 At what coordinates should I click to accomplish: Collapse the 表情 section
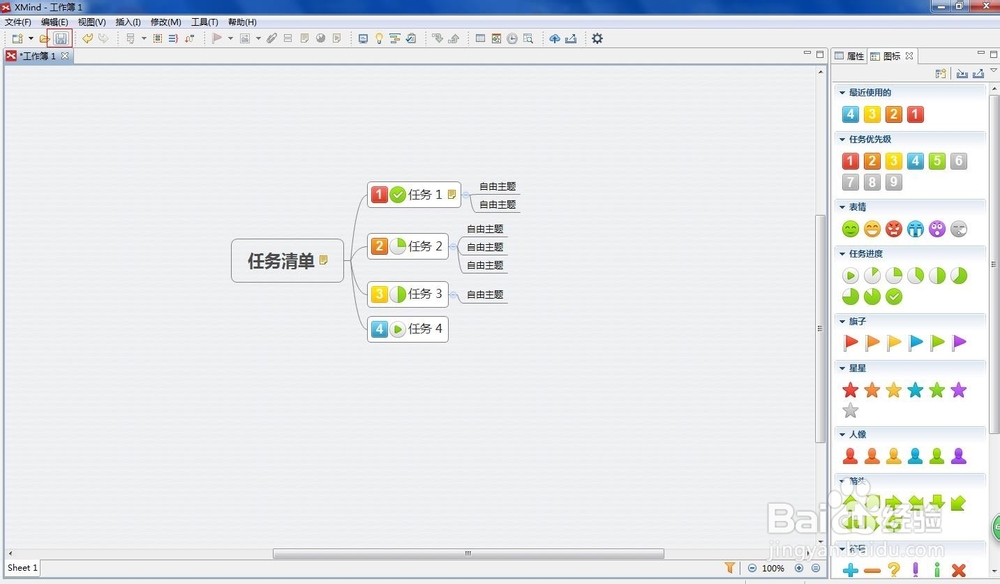(842, 207)
